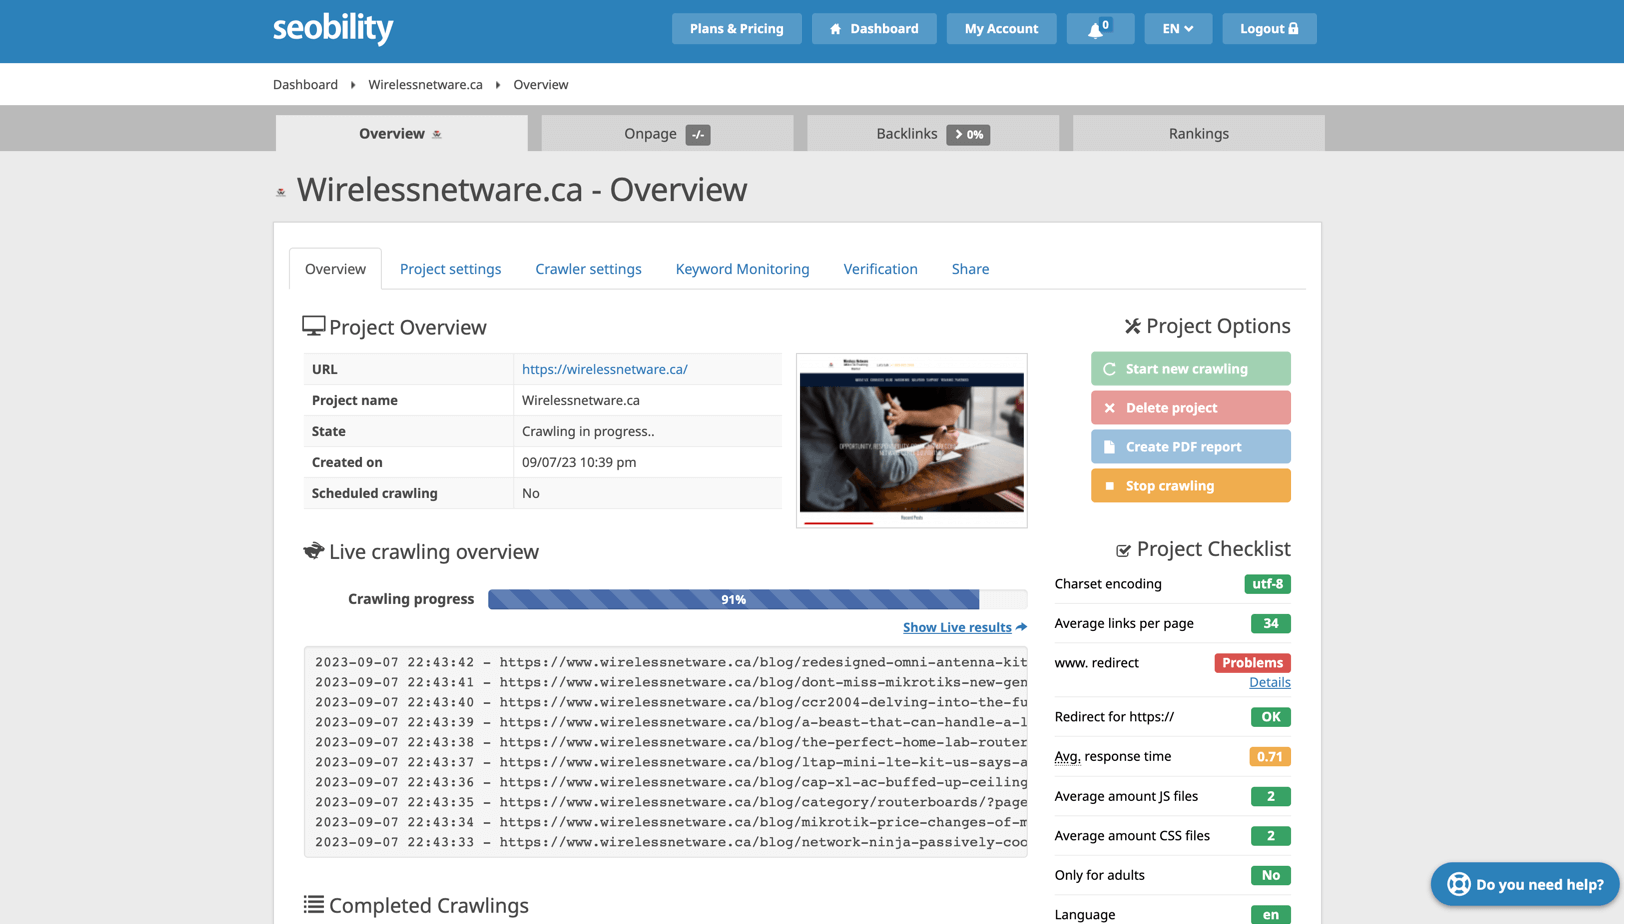Click the Dashboard home icon button
This screenshot has width=1625, height=924.
[x=873, y=29]
